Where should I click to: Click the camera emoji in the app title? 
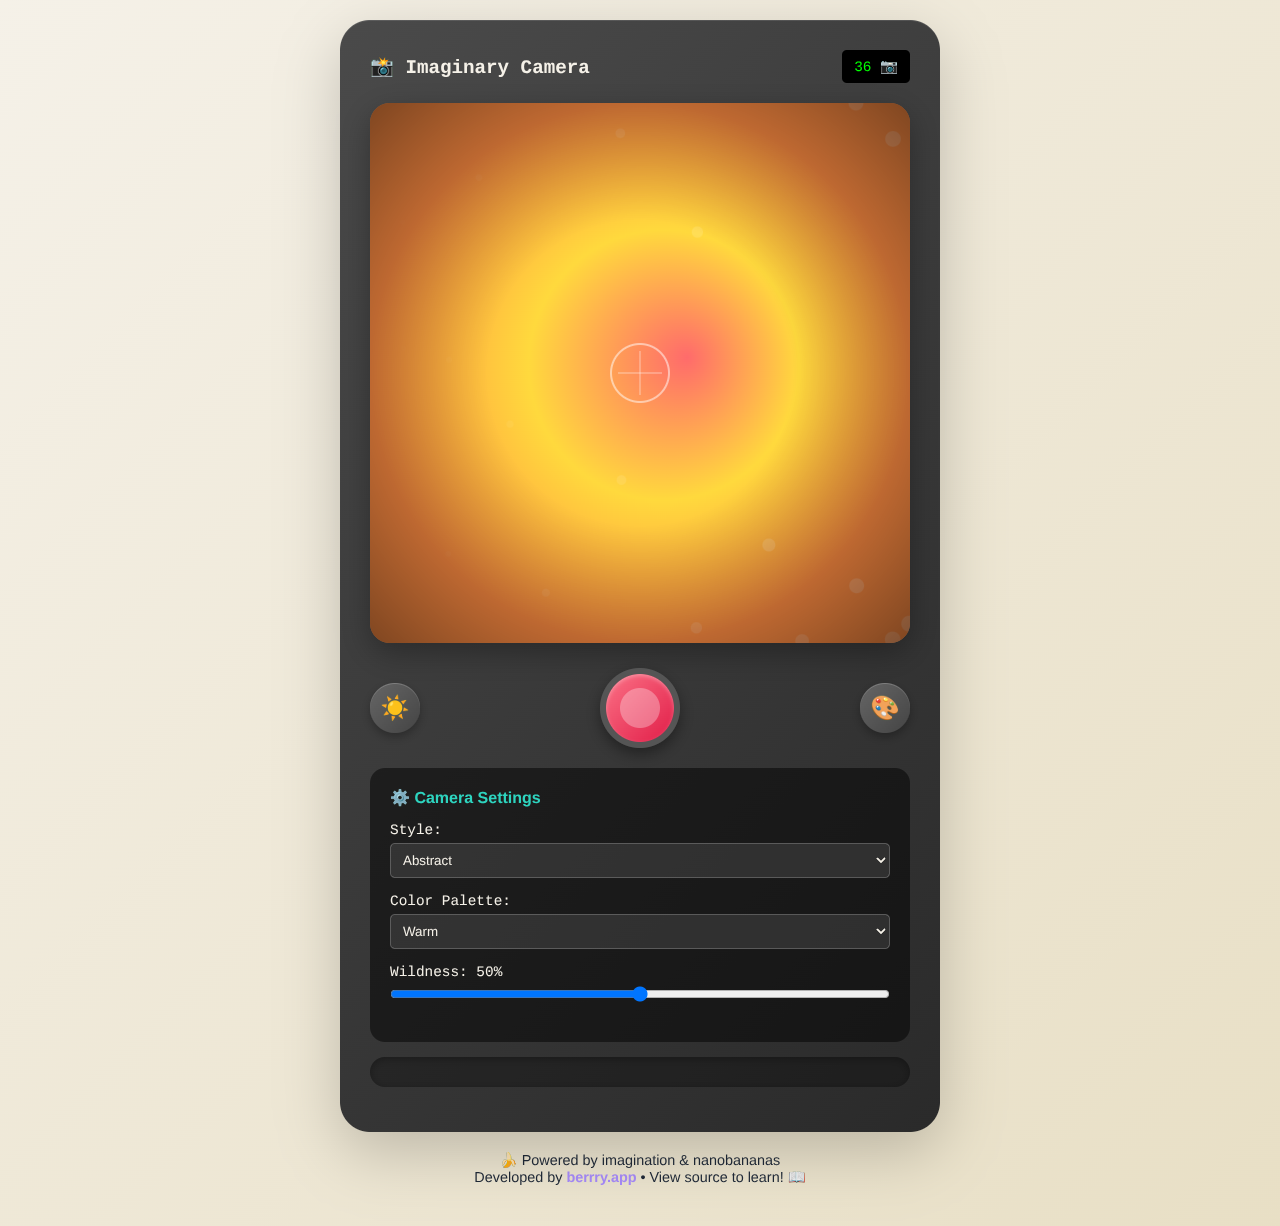click(x=381, y=66)
